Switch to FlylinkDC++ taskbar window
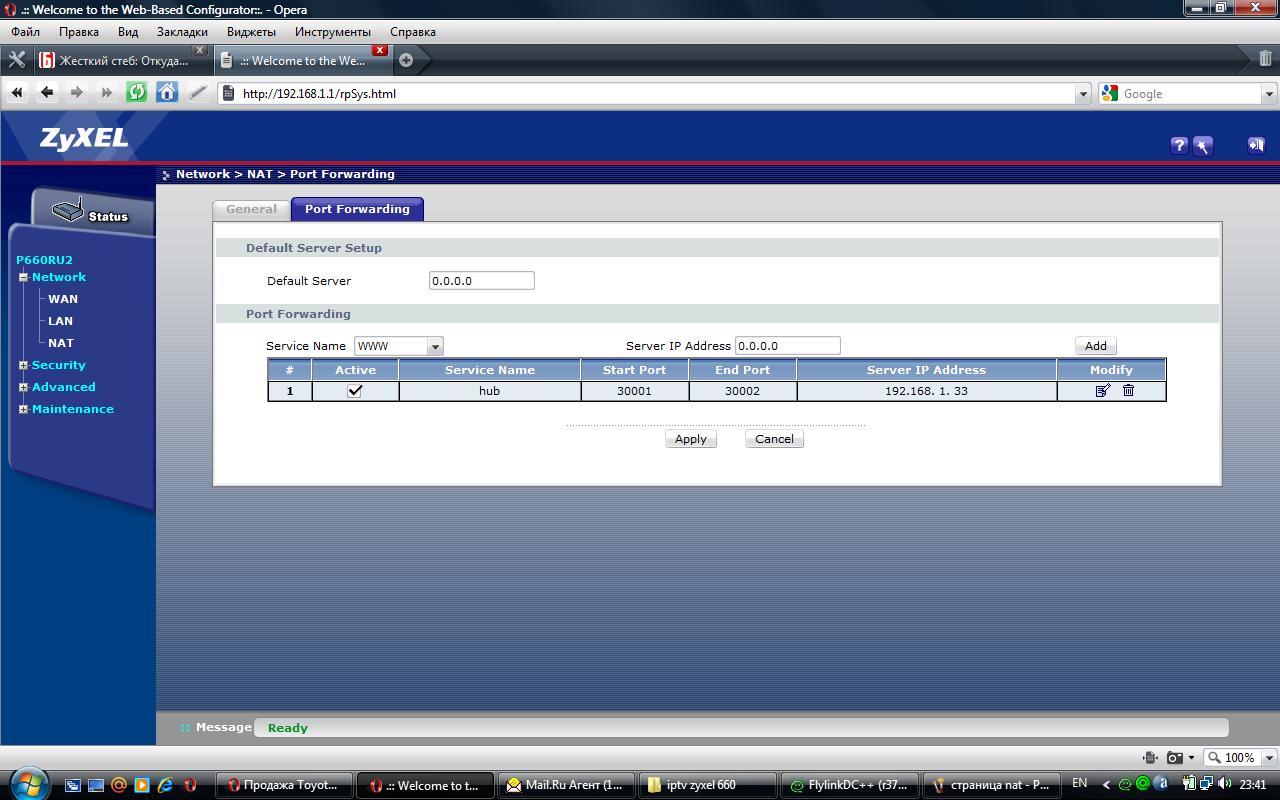Image resolution: width=1280 pixels, height=800 pixels. pos(849,785)
